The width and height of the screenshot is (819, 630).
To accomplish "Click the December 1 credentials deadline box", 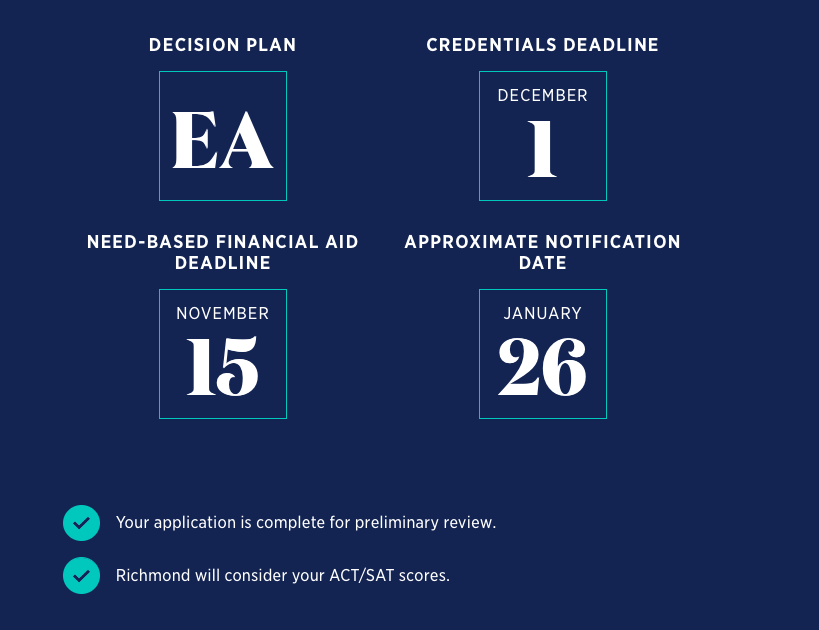I will (x=543, y=136).
